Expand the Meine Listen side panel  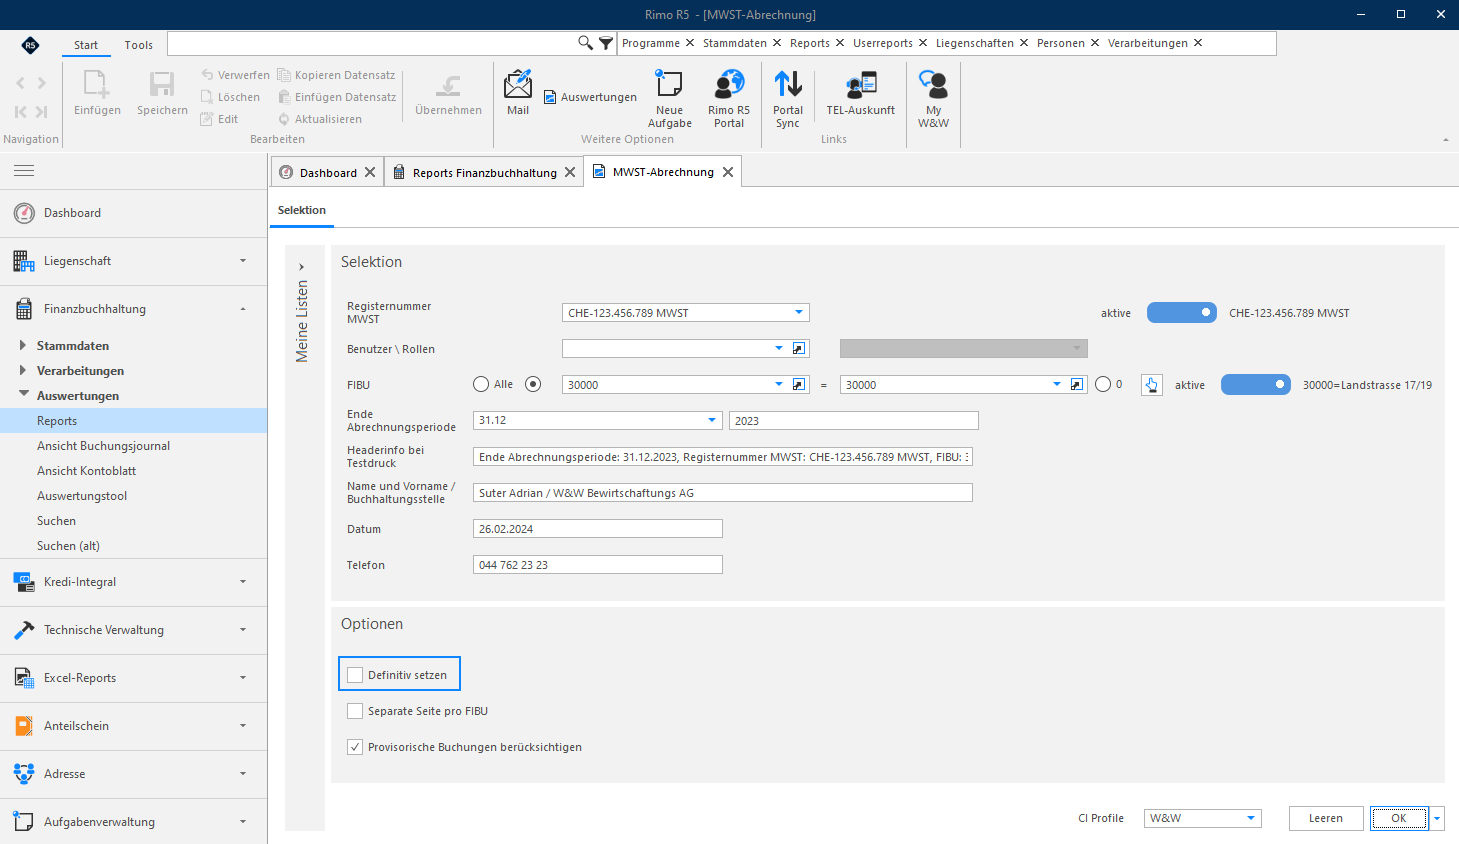[302, 266]
